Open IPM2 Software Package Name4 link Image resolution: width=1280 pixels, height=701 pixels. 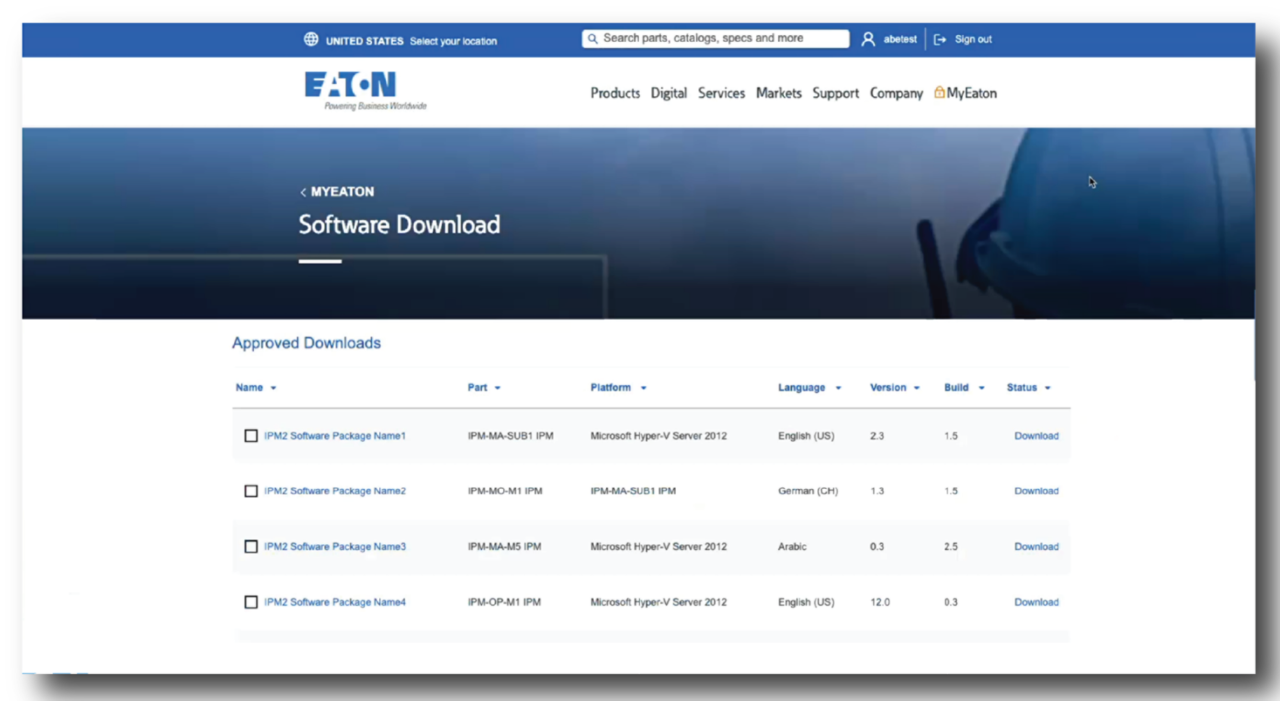coord(335,602)
